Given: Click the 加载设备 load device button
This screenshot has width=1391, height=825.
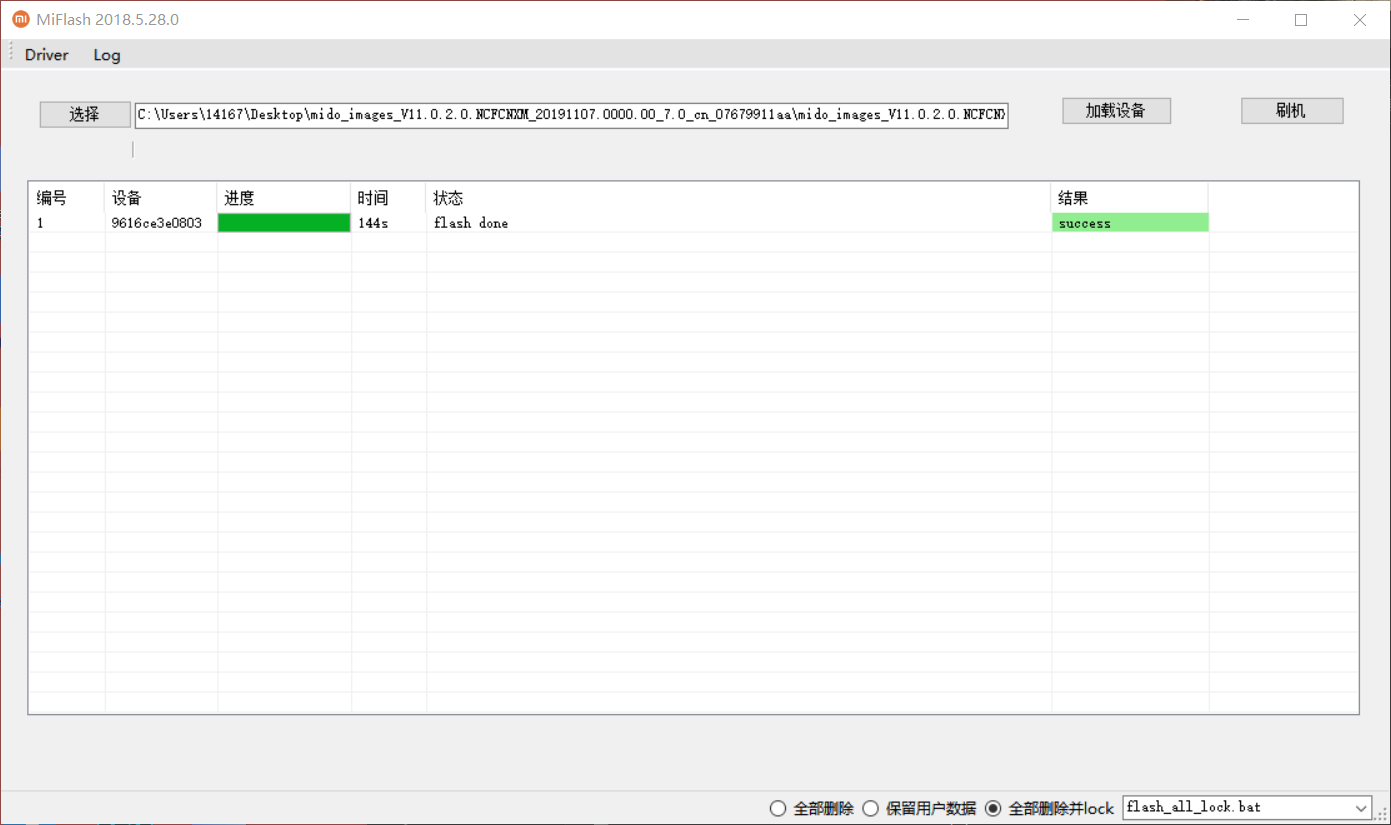Looking at the screenshot, I should pyautogui.click(x=1116, y=111).
